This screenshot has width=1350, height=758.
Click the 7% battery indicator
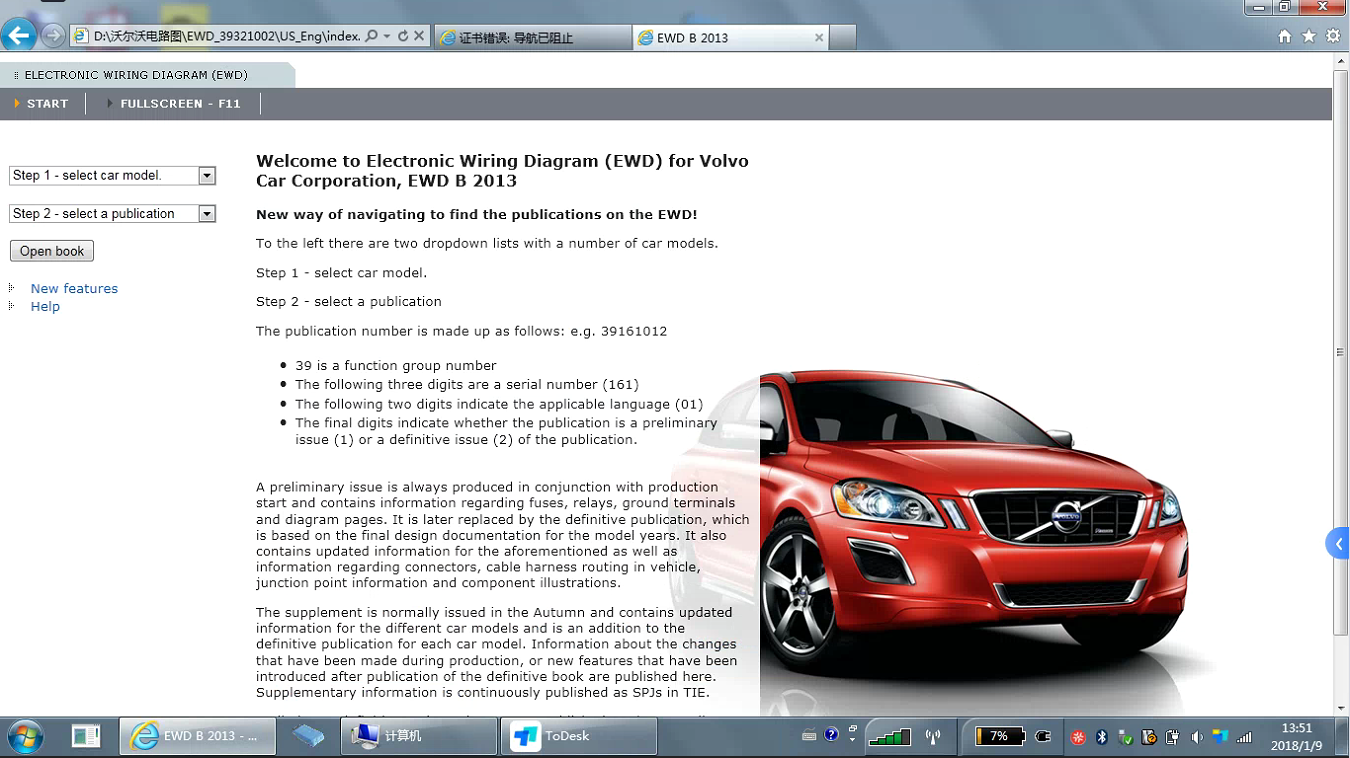coord(999,736)
